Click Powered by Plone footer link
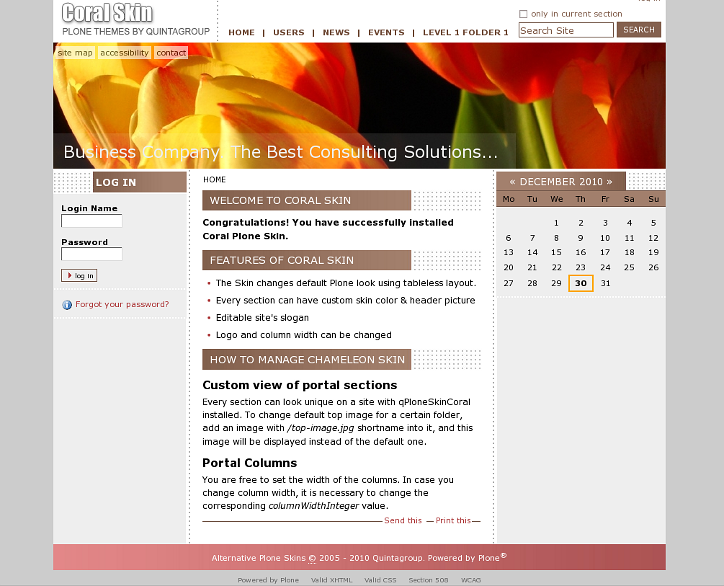724x586 pixels. pyautogui.click(x=268, y=580)
